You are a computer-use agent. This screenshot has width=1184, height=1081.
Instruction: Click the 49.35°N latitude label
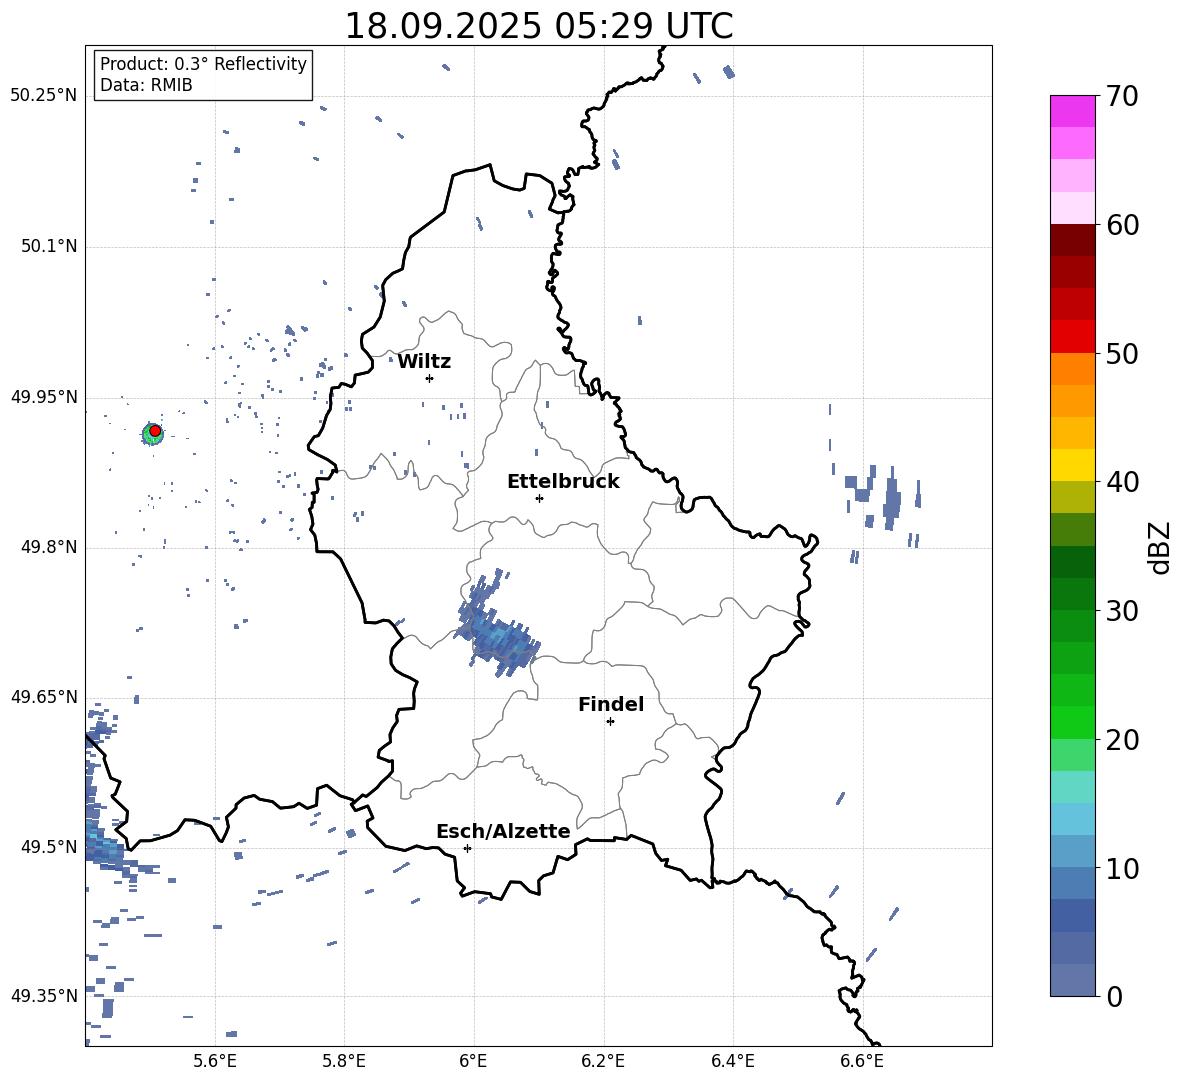(44, 996)
